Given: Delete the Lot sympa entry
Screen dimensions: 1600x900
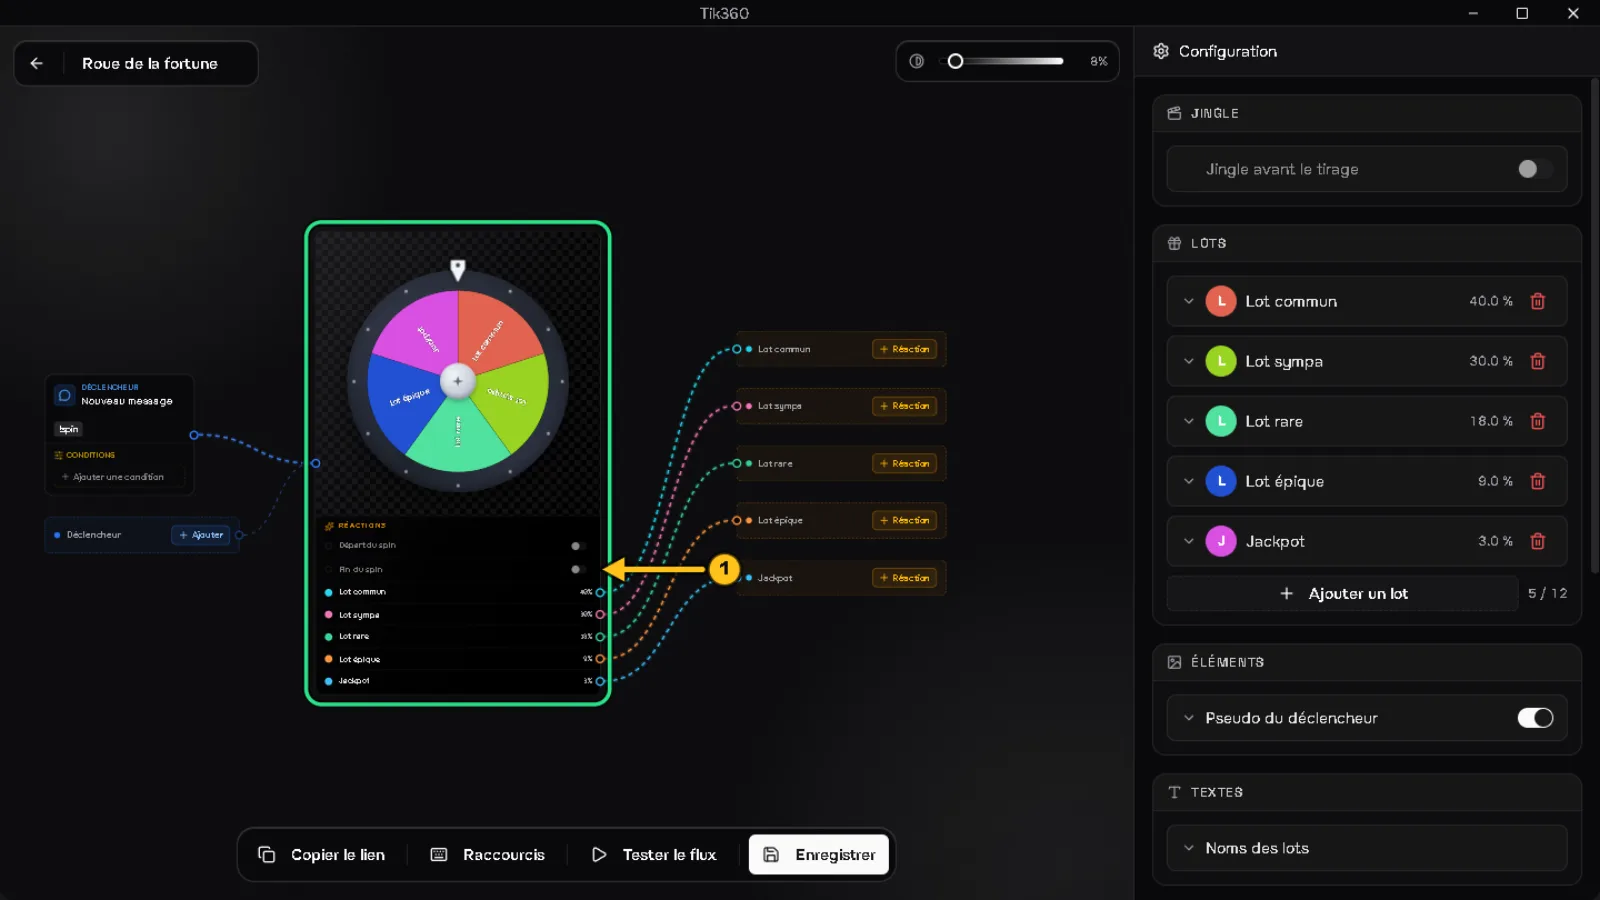Looking at the screenshot, I should coord(1538,361).
